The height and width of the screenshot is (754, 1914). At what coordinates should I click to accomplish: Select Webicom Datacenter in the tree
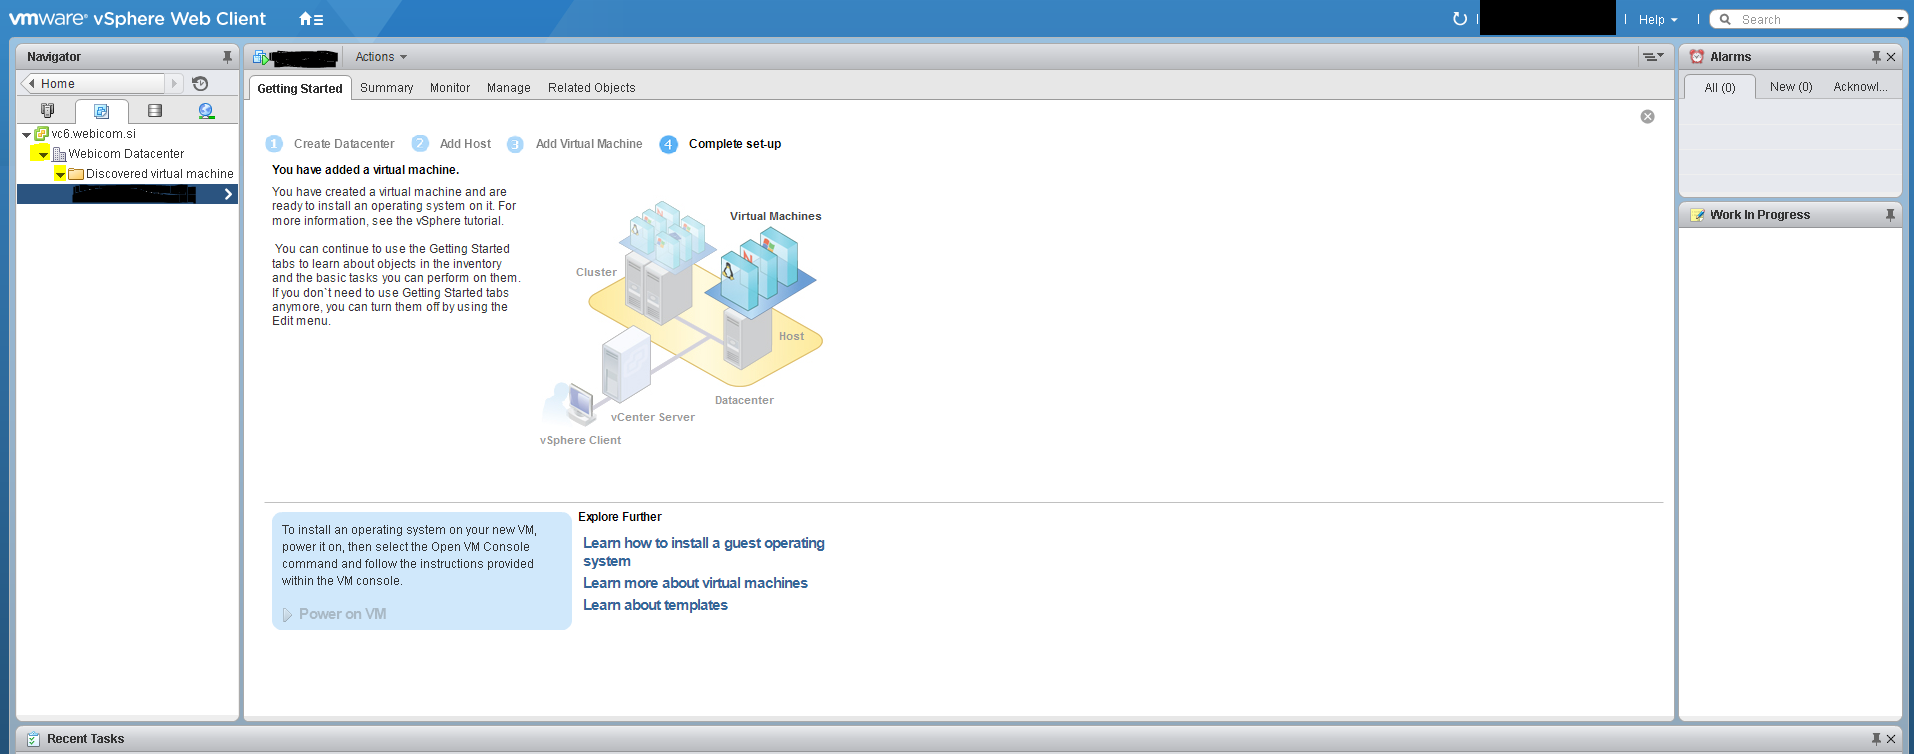(127, 154)
